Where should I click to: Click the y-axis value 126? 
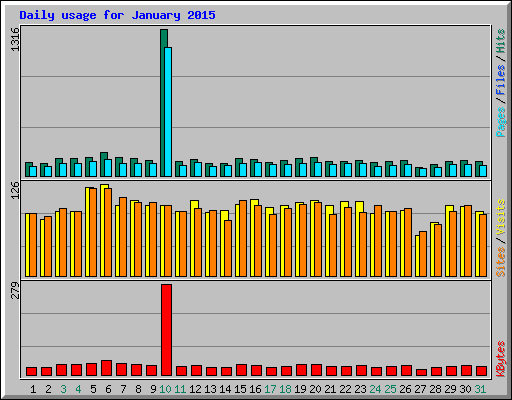[x=15, y=190]
